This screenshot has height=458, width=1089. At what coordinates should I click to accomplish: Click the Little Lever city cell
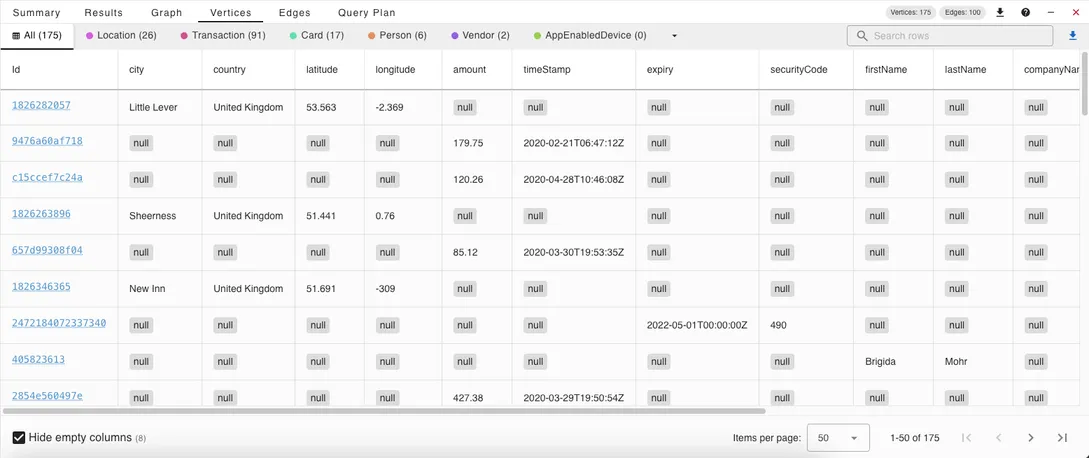point(153,108)
